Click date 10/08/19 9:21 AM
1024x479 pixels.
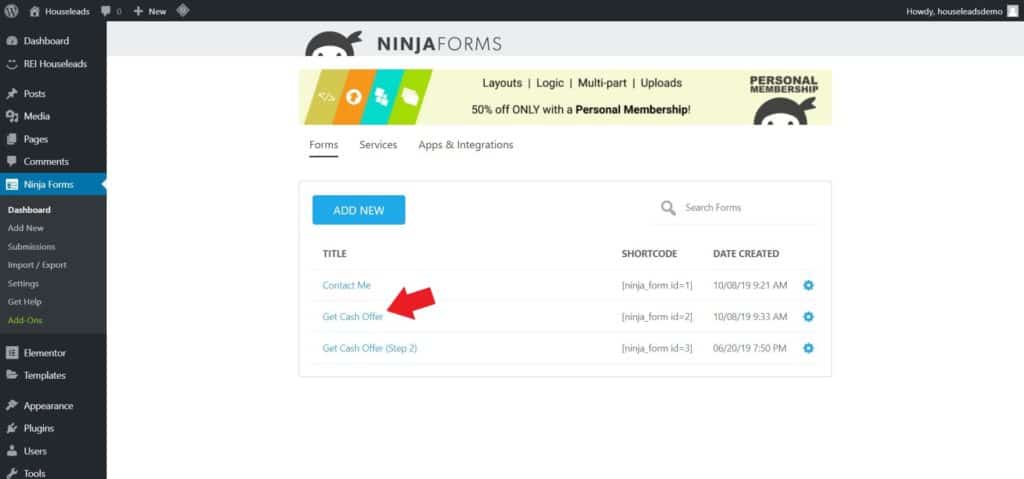point(750,285)
